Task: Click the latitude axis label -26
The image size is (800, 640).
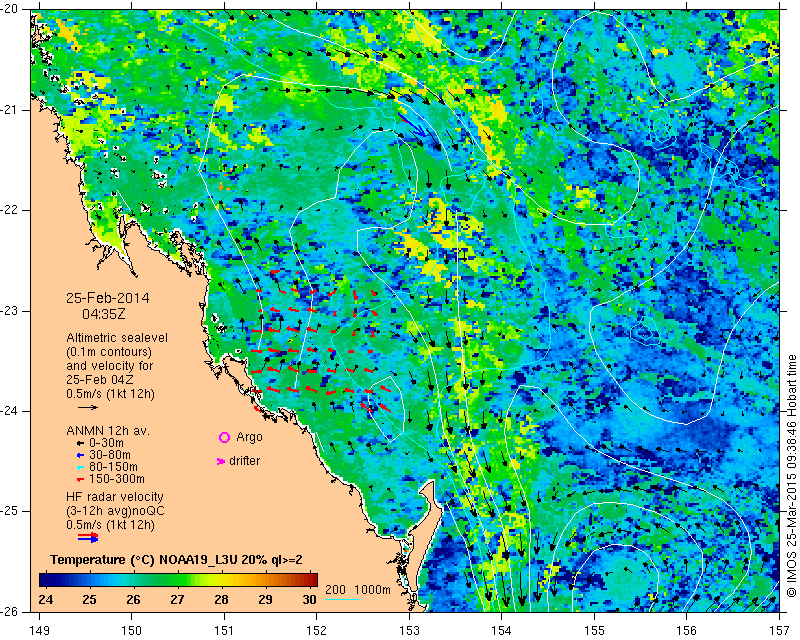Action: 9,611
